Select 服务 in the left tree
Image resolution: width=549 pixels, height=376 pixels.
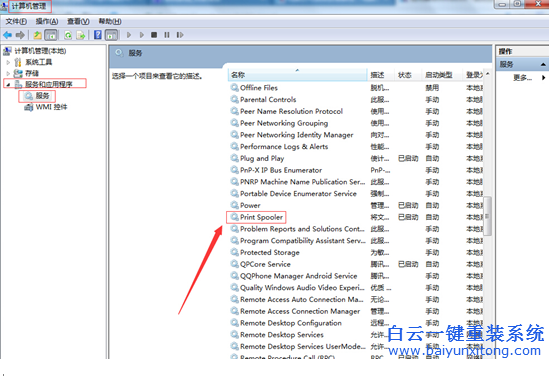(x=42, y=96)
